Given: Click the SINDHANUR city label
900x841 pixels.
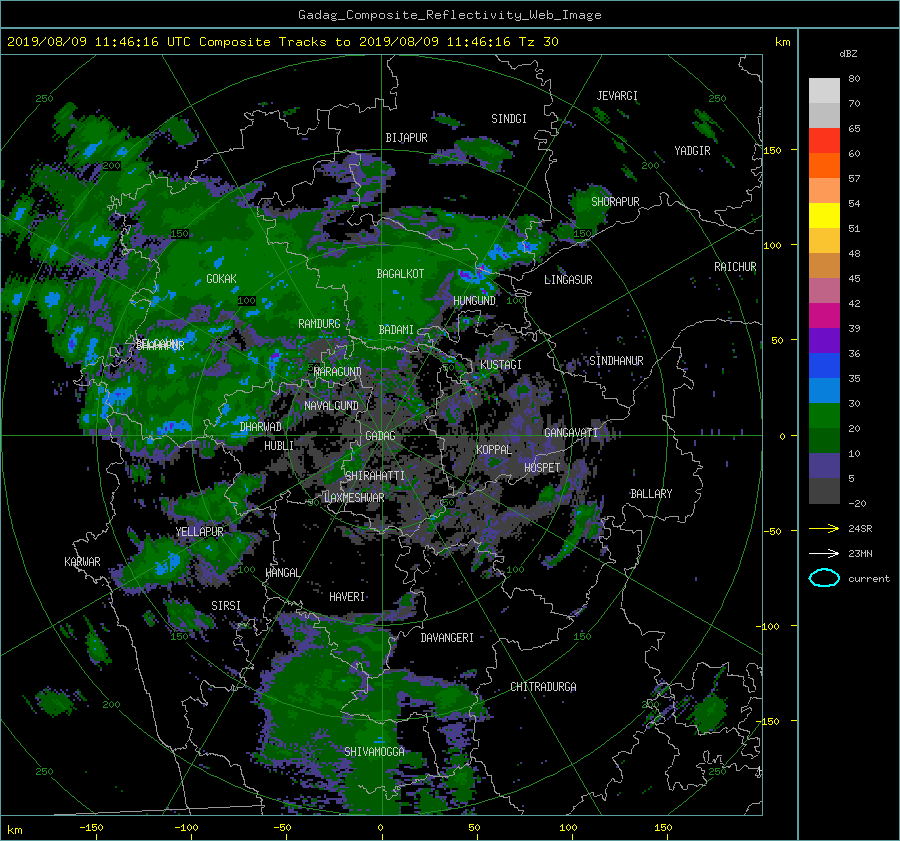Looking at the screenshot, I should click(x=616, y=361).
